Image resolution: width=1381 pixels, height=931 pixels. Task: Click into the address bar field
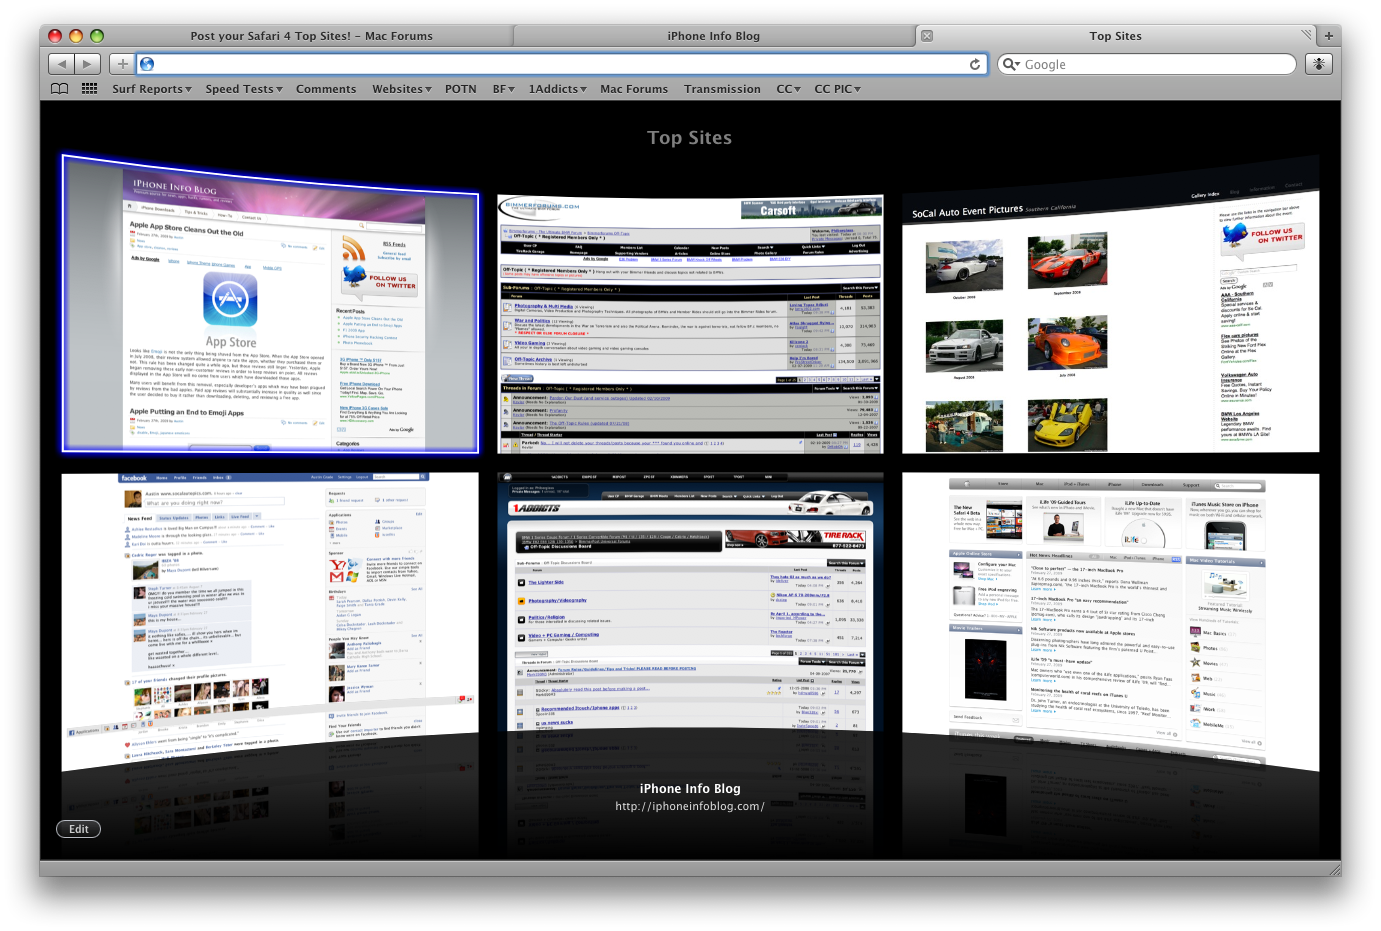pos(560,64)
